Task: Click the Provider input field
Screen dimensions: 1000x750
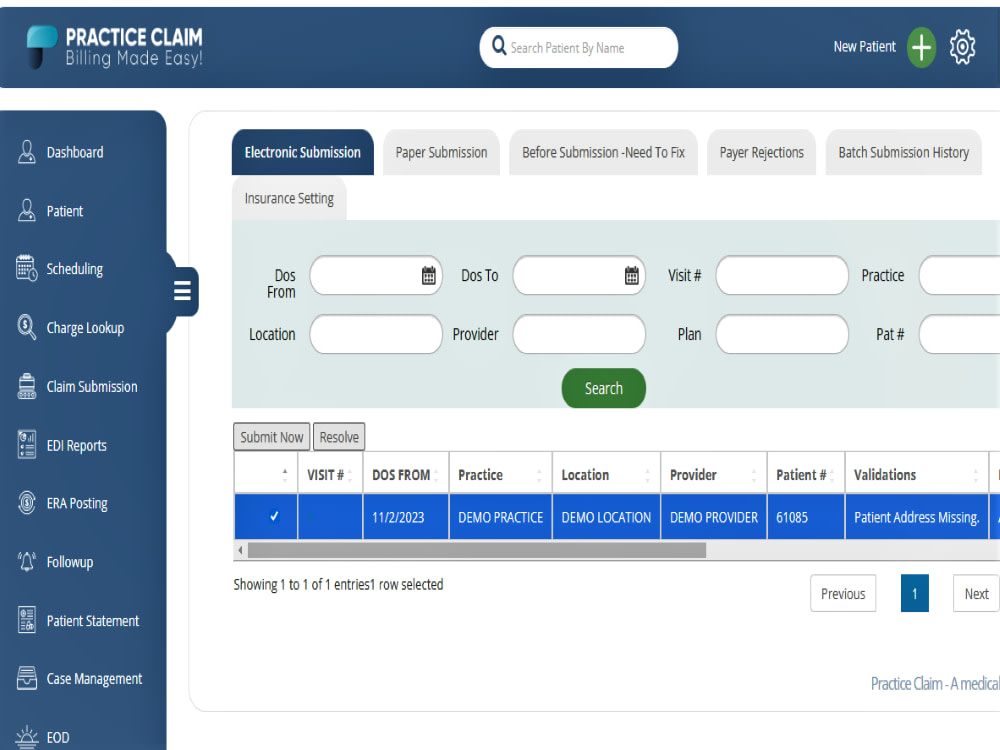Action: point(578,334)
